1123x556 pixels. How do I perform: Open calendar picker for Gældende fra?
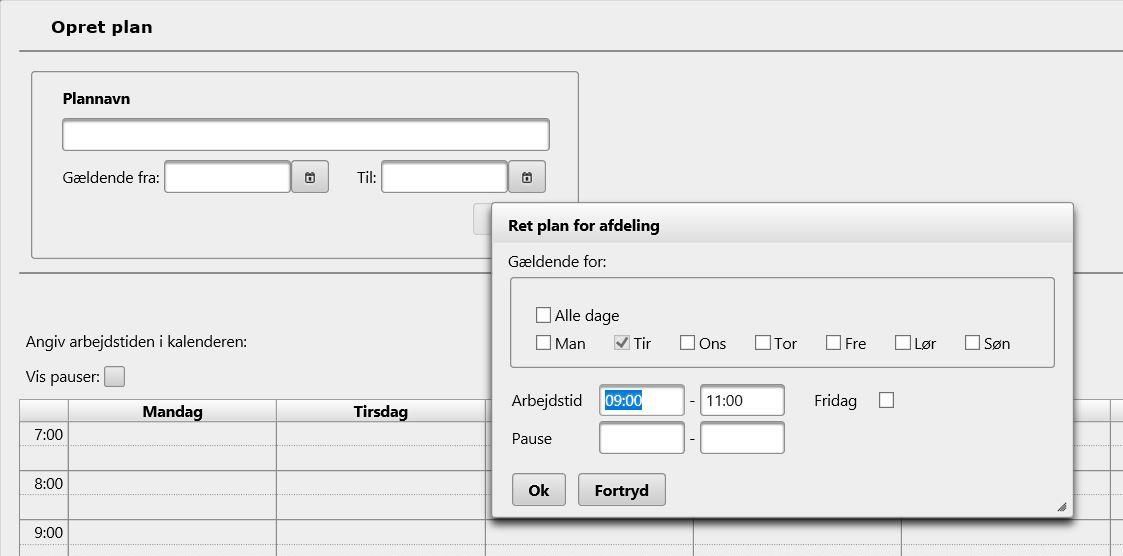pyautogui.click(x=310, y=177)
